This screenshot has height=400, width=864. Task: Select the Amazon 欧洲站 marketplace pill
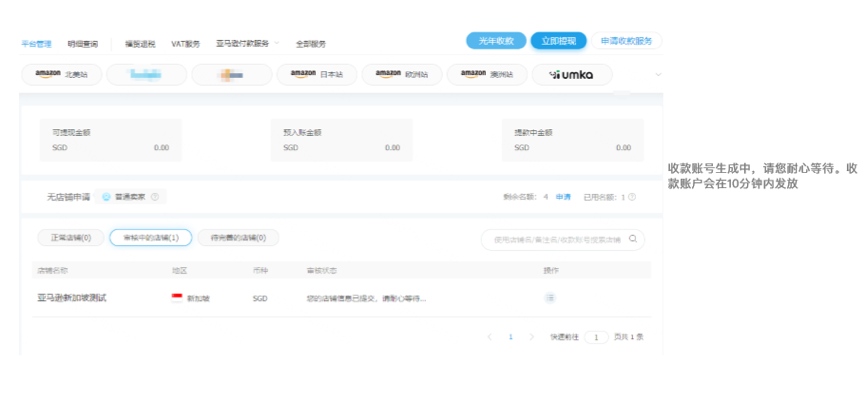(402, 74)
